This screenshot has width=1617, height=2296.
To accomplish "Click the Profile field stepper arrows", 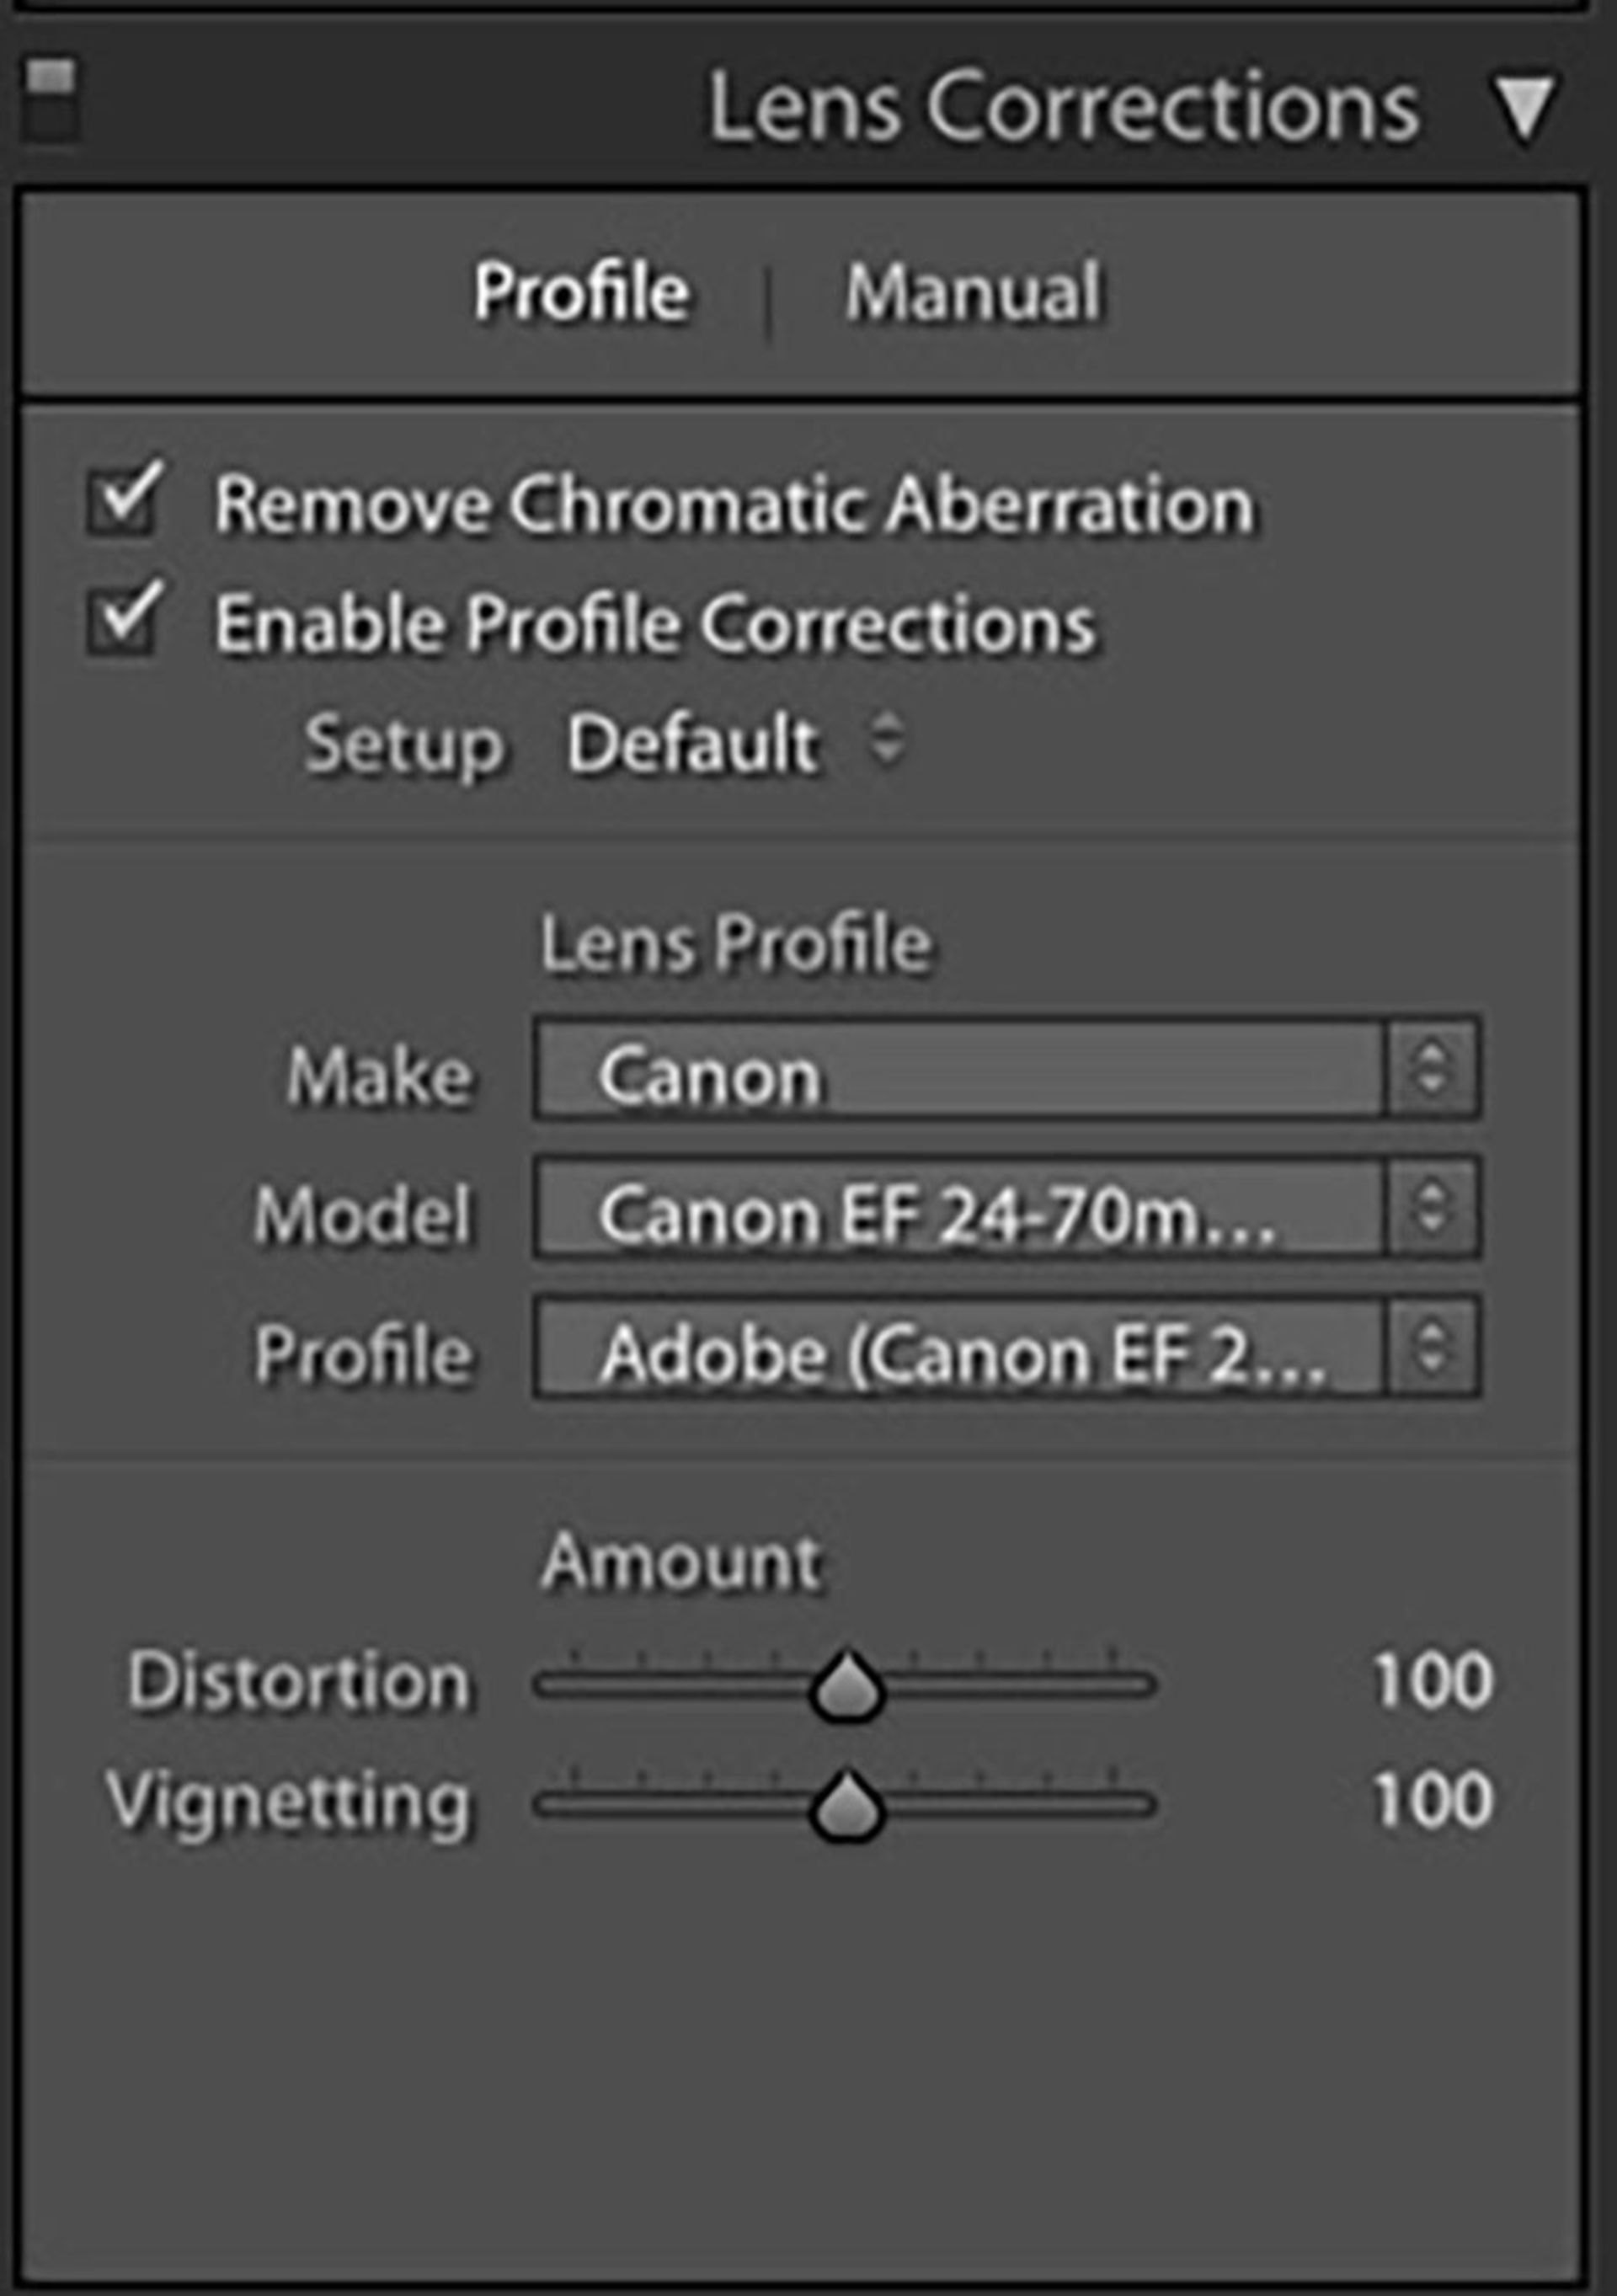I will pyautogui.click(x=1432, y=1347).
